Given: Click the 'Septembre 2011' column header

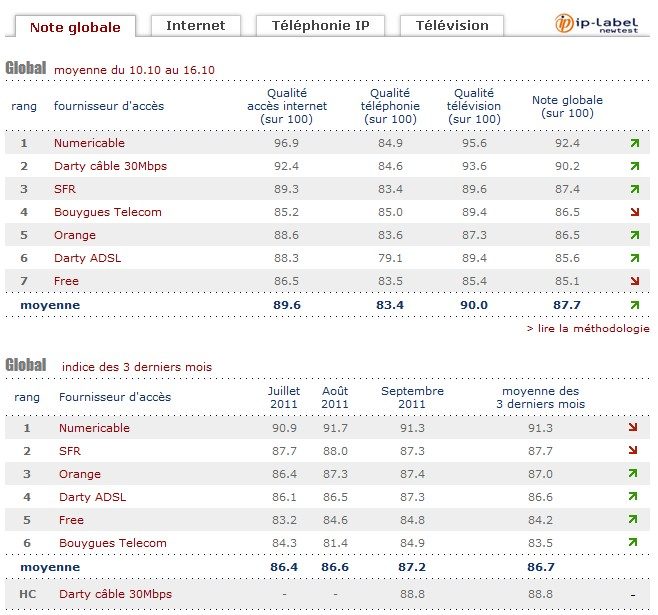Looking at the screenshot, I should 412,397.
